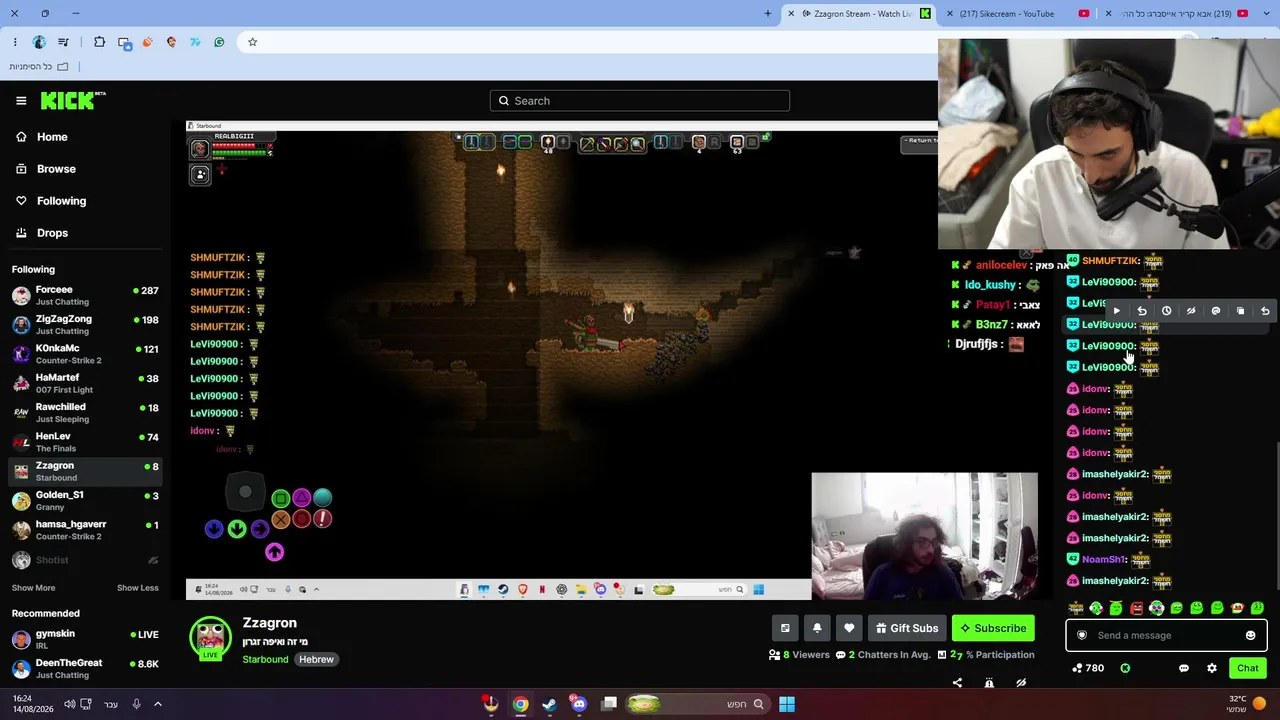Close the Zzagron Stream tab
The height and width of the screenshot is (720, 1280).
(791, 13)
